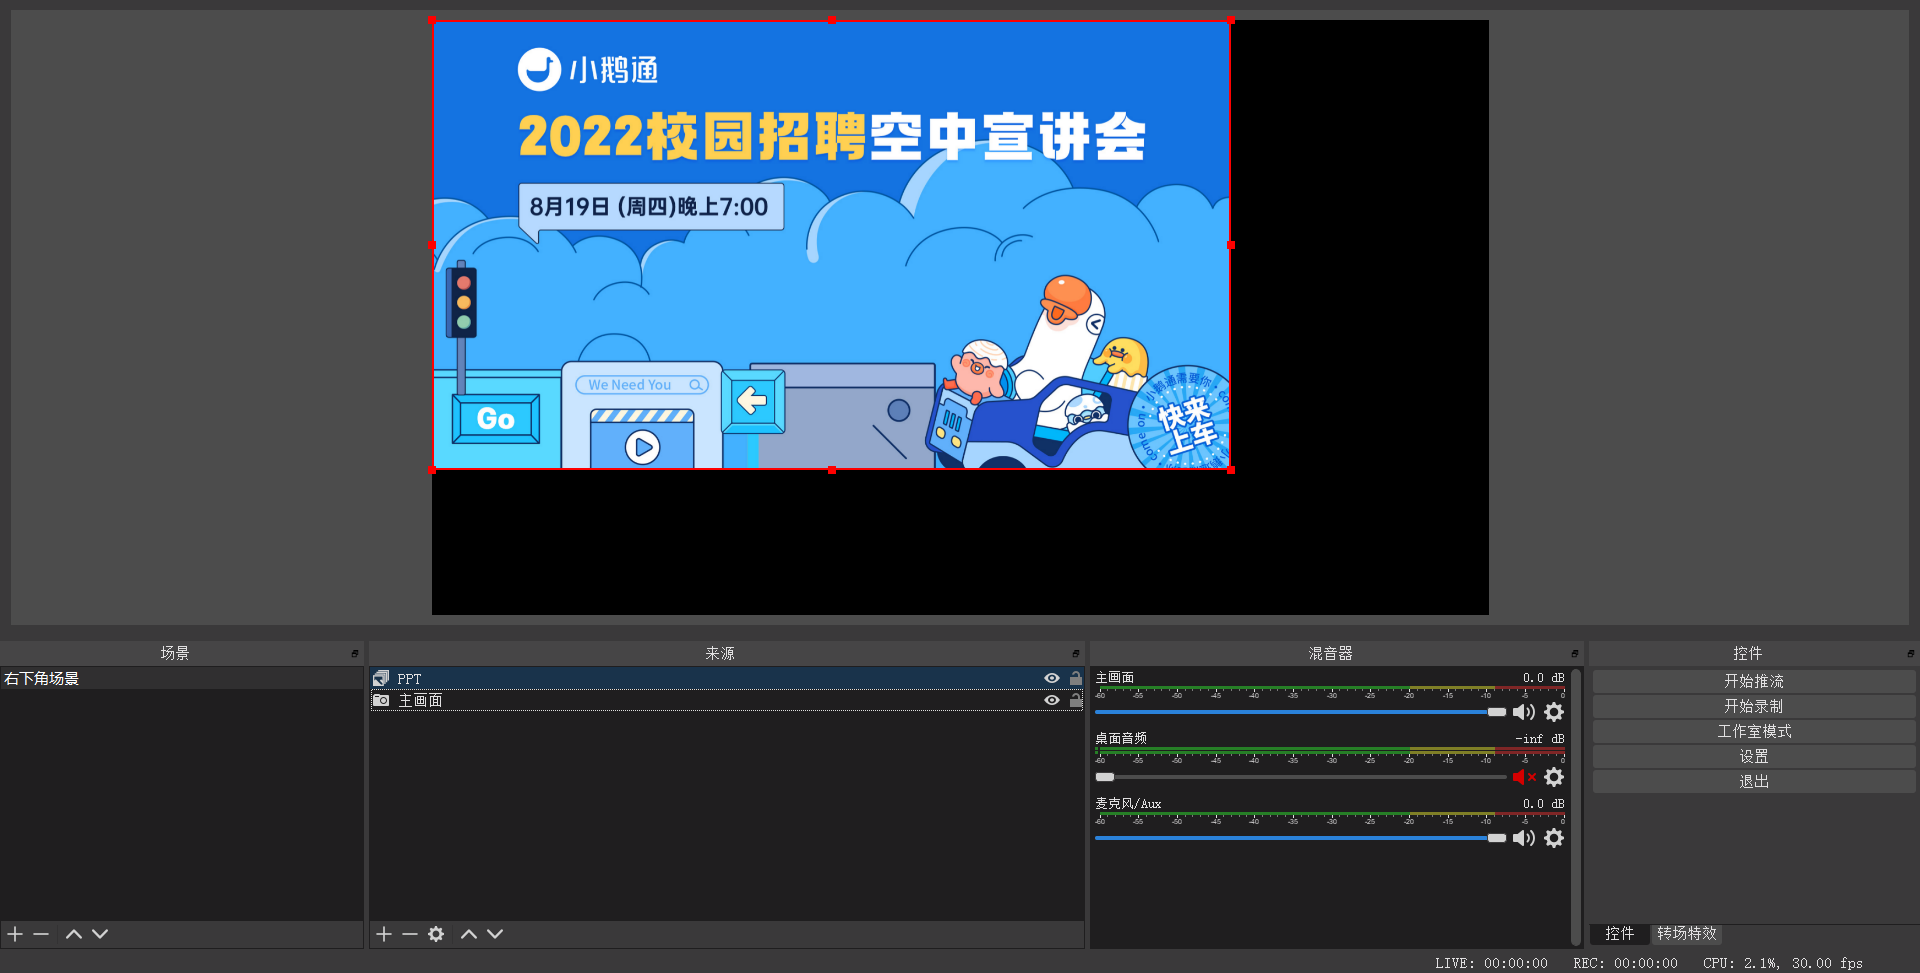Click the 0.0 dB value of 麦克风/Aux

[1543, 804]
